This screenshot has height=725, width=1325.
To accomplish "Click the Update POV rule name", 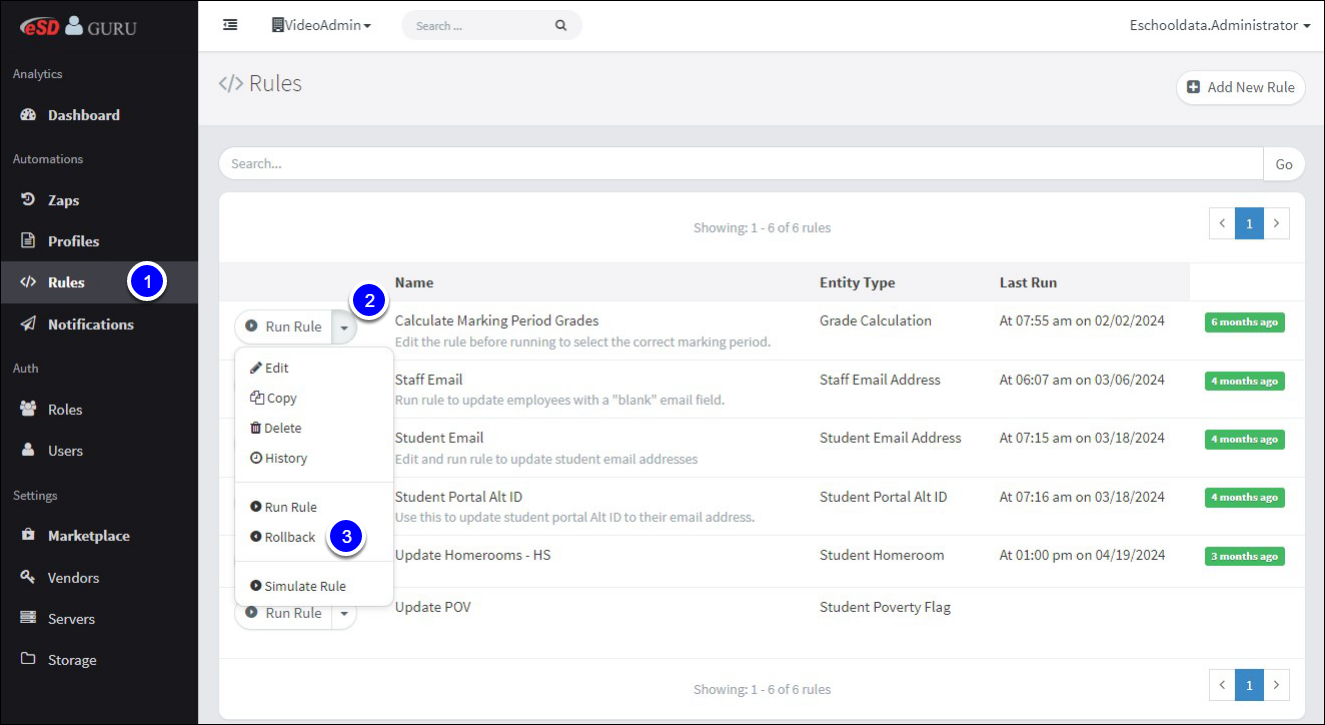I will pyautogui.click(x=433, y=607).
